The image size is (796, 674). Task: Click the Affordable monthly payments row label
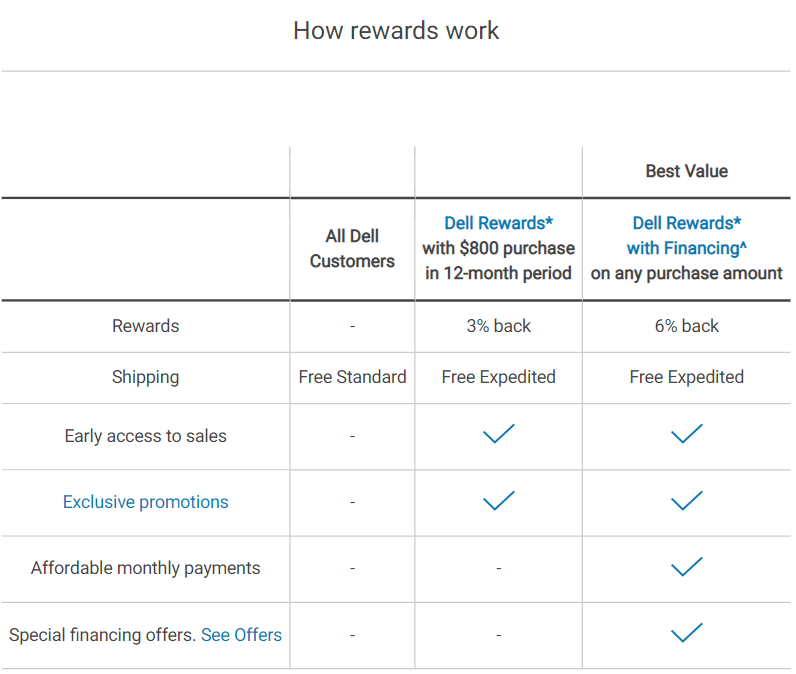(x=146, y=568)
